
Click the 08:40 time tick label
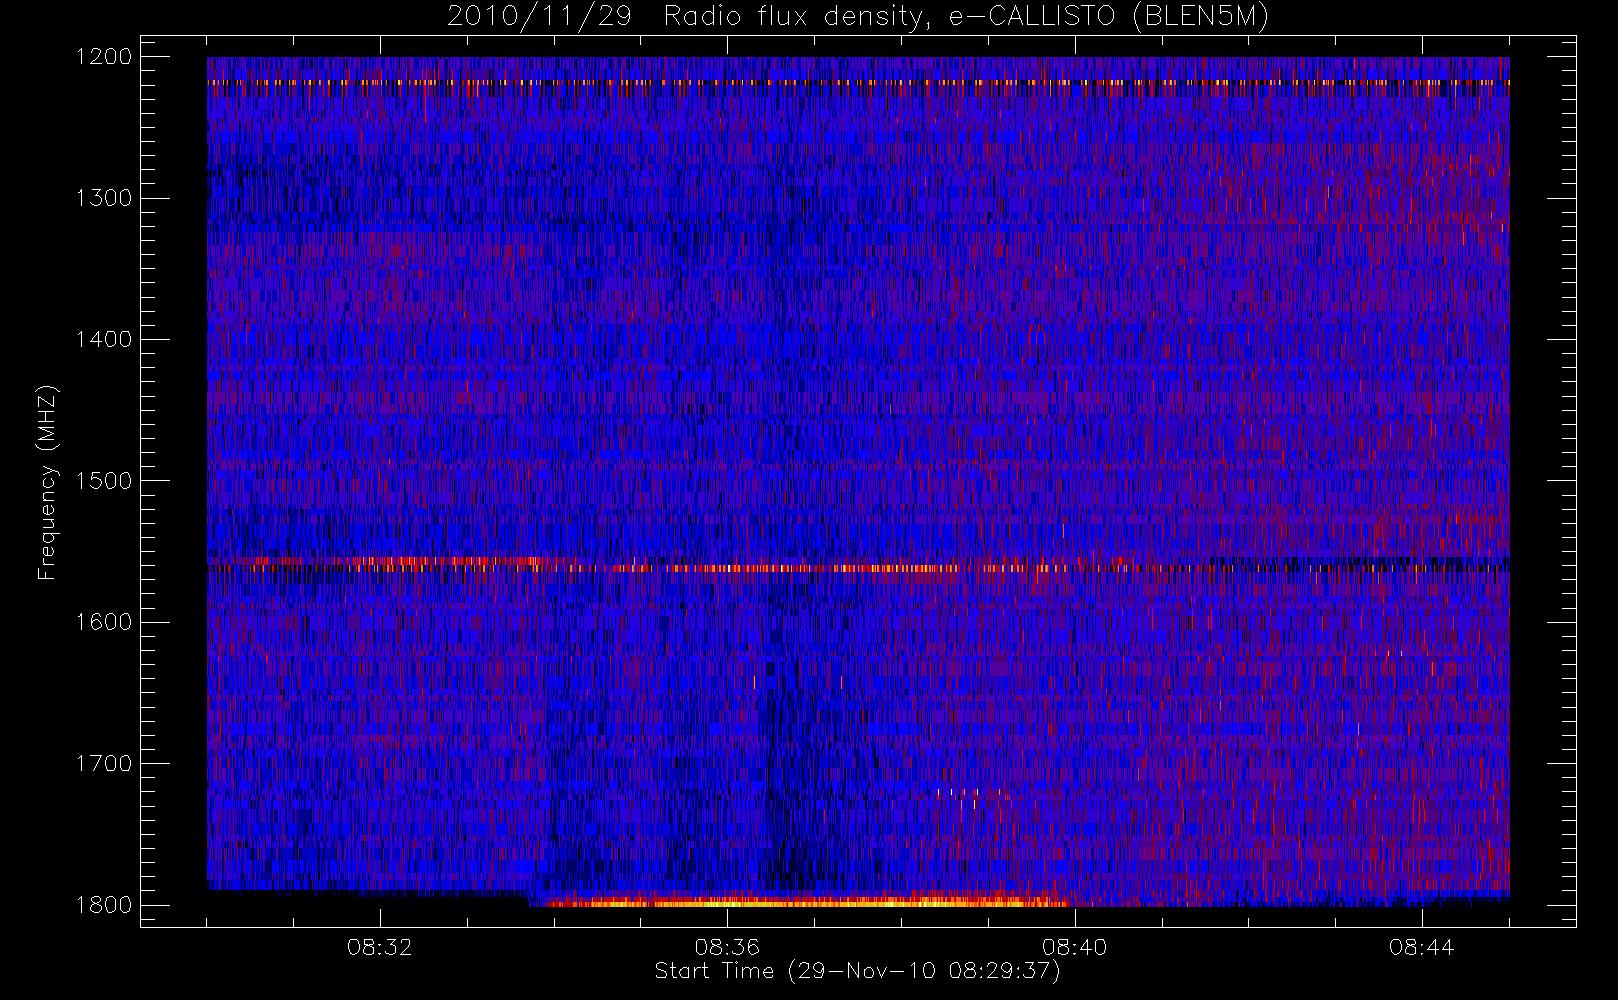pyautogui.click(x=1074, y=947)
